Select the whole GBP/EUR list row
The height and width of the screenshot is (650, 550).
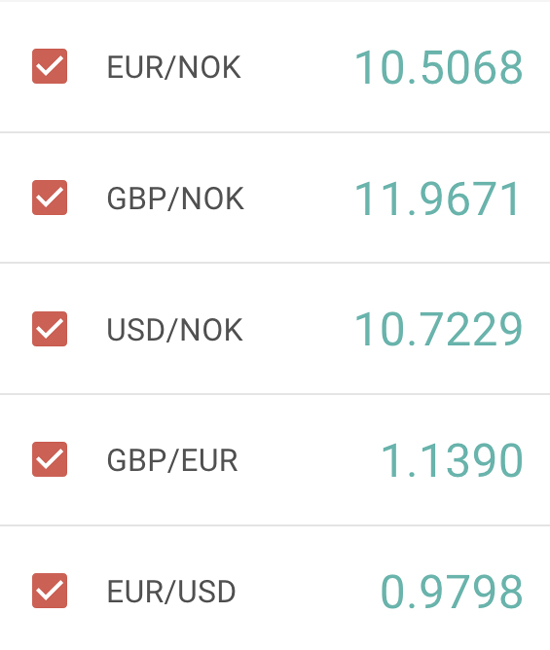(x=275, y=460)
